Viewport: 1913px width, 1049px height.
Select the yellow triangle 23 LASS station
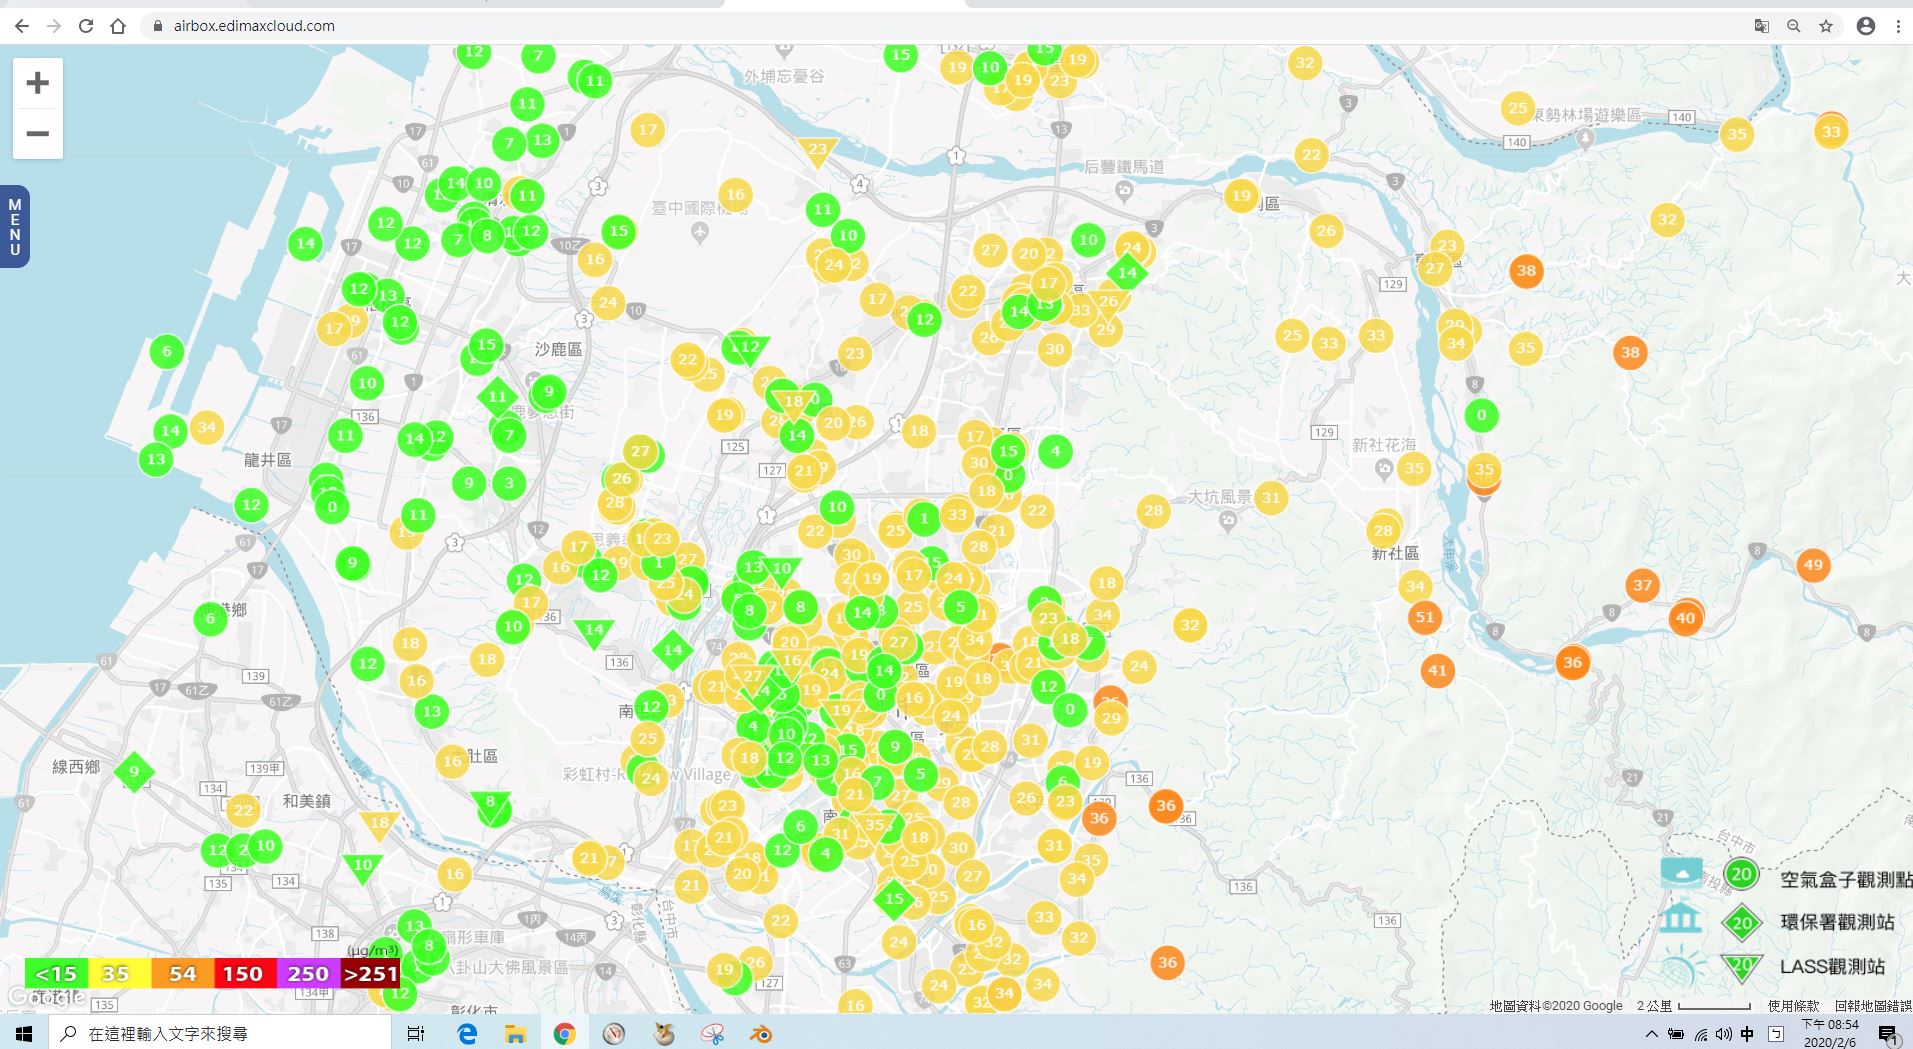point(817,151)
